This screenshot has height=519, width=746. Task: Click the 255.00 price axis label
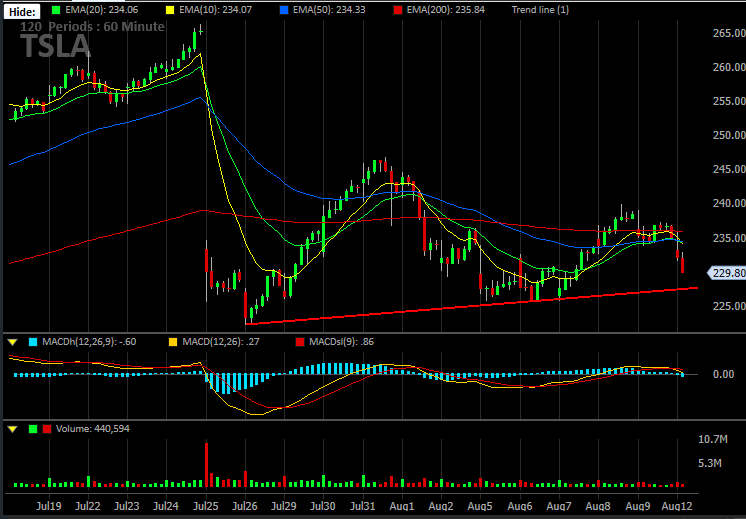tap(728, 101)
